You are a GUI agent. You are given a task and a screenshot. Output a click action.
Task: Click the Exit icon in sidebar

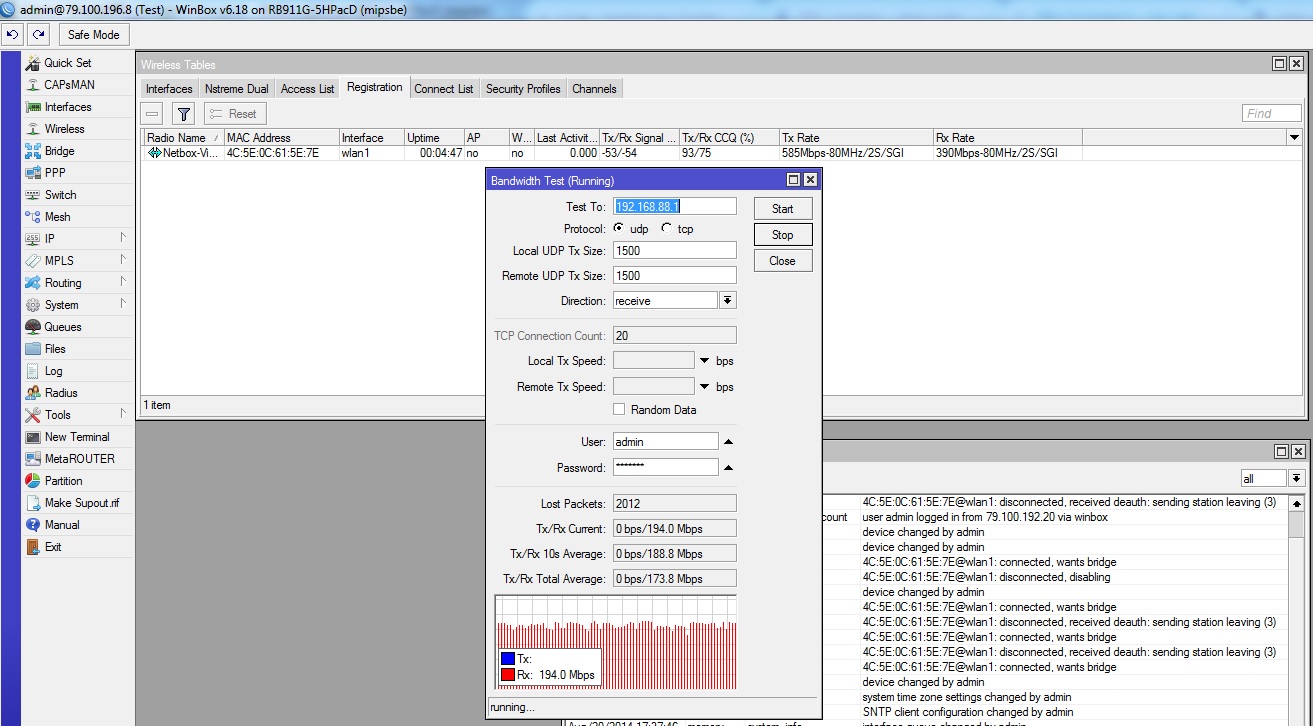33,547
